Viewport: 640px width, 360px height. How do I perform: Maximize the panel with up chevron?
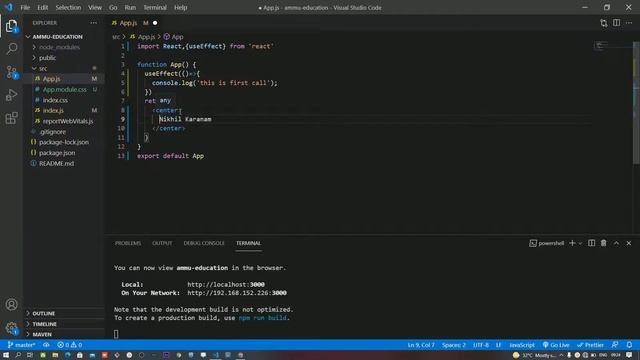tap(616, 243)
